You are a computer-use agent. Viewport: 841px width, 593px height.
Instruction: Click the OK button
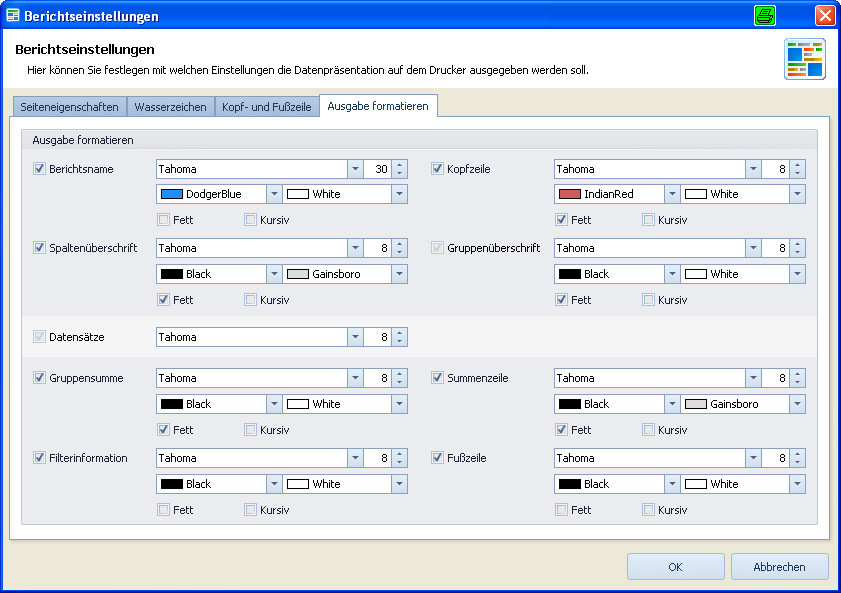(676, 567)
